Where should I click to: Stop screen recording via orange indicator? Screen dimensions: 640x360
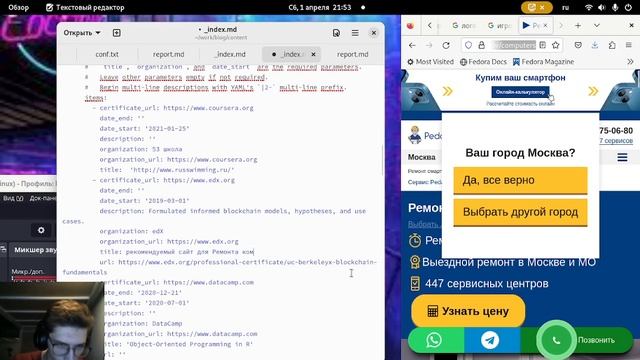536,7
